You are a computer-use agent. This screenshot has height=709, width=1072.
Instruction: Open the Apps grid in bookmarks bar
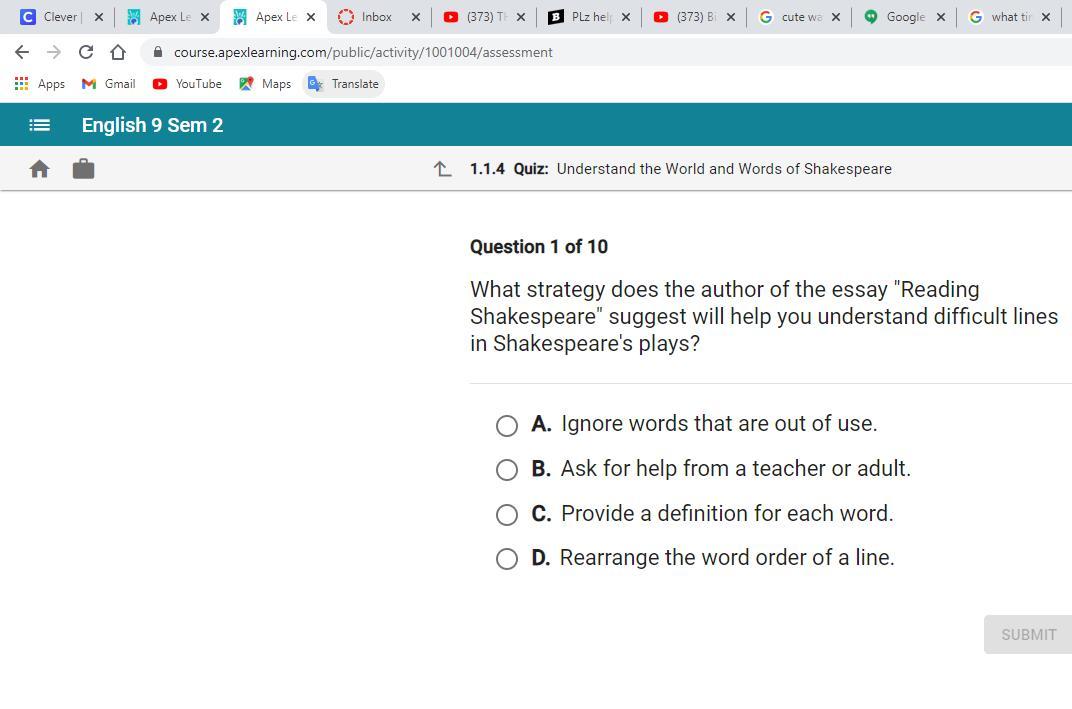pos(40,84)
